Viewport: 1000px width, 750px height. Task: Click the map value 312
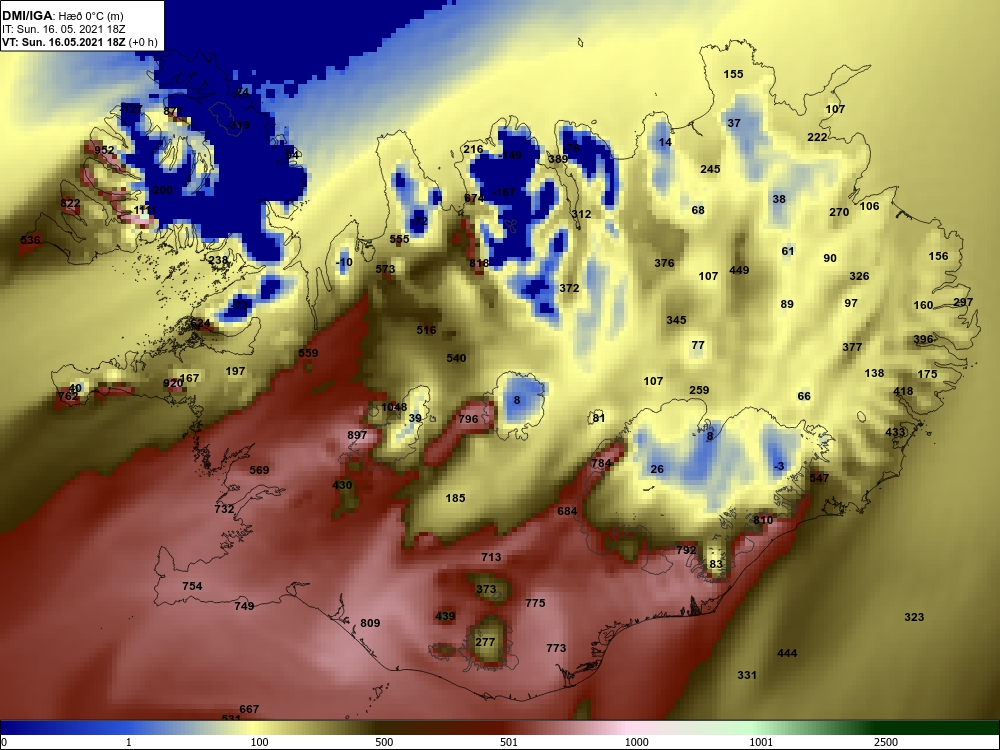[581, 214]
